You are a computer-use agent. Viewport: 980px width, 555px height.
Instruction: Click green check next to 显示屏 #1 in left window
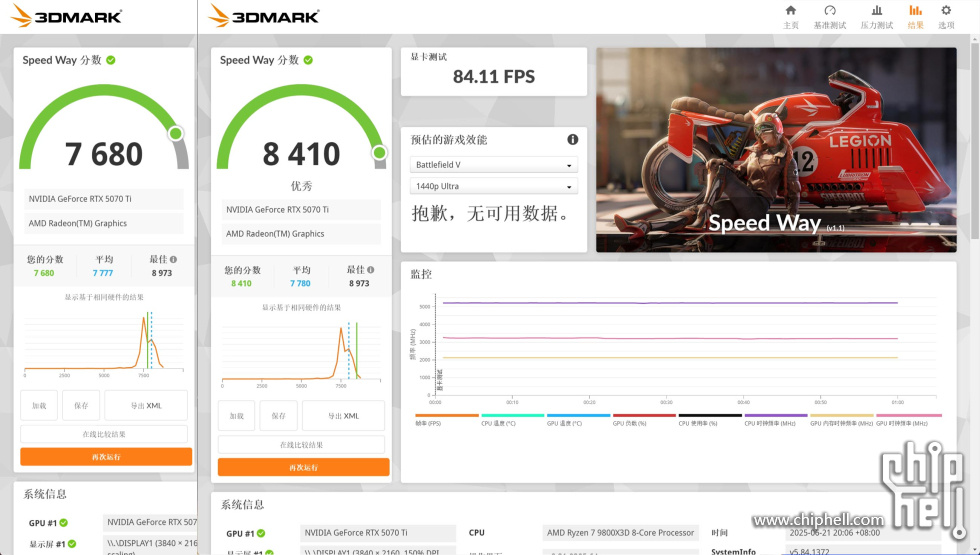[72, 544]
